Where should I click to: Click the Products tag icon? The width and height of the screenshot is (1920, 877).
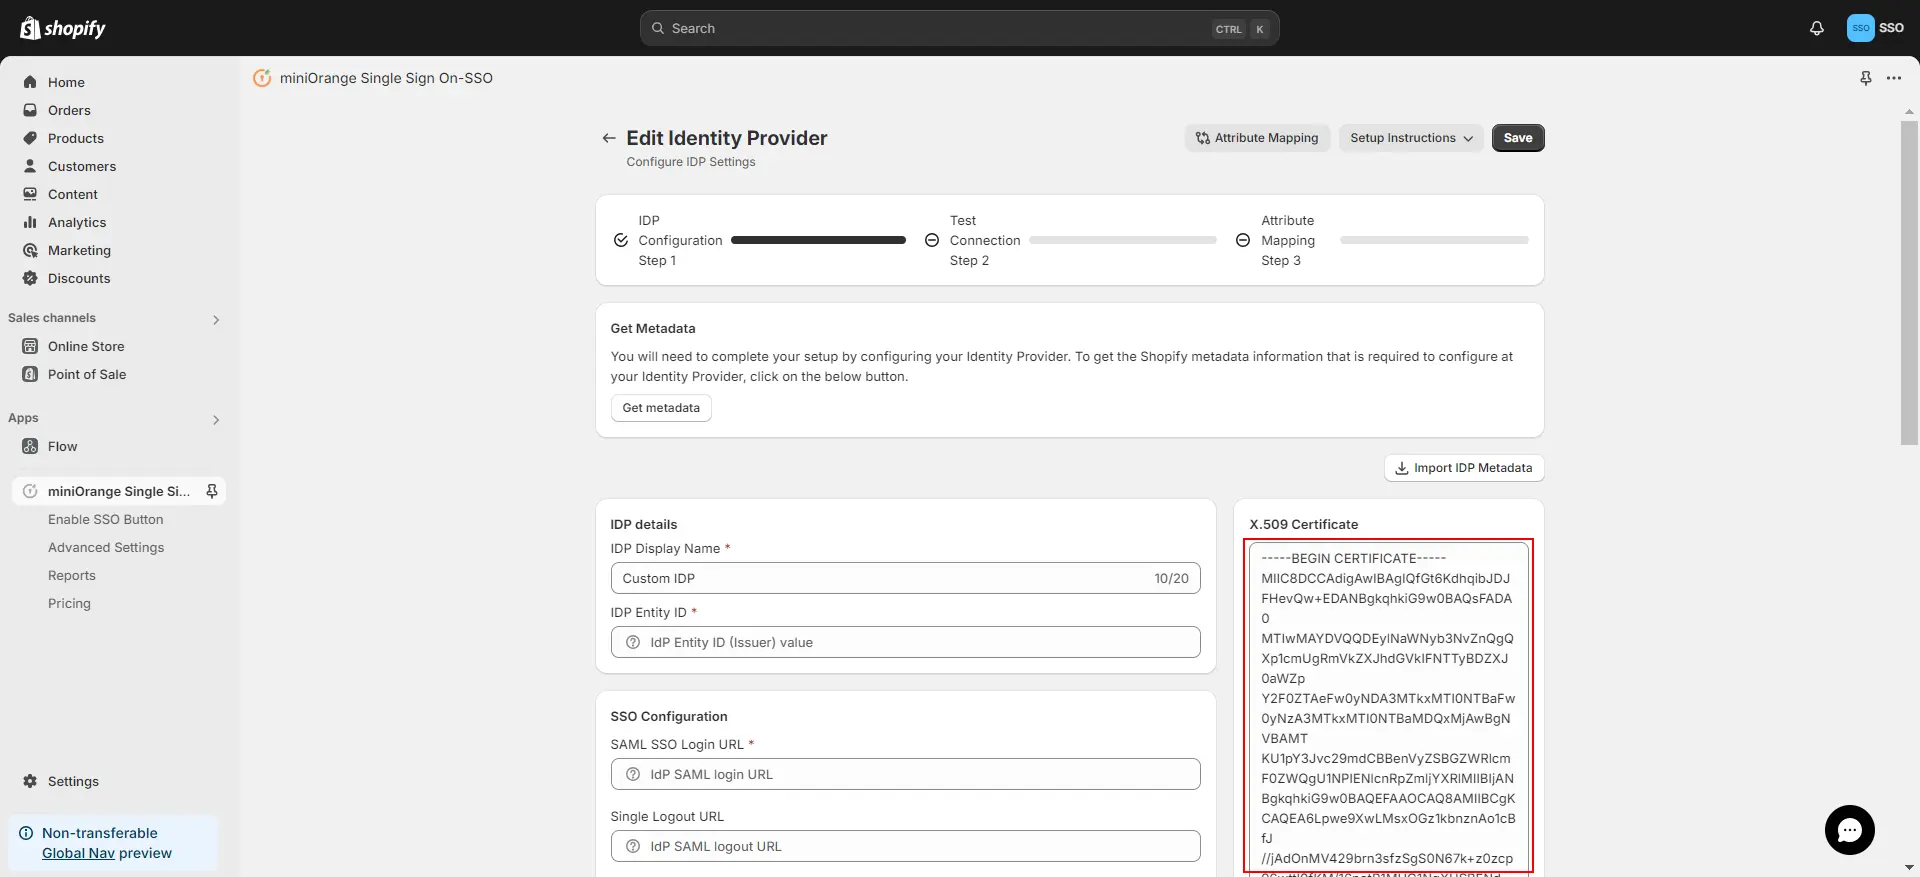pyautogui.click(x=30, y=138)
